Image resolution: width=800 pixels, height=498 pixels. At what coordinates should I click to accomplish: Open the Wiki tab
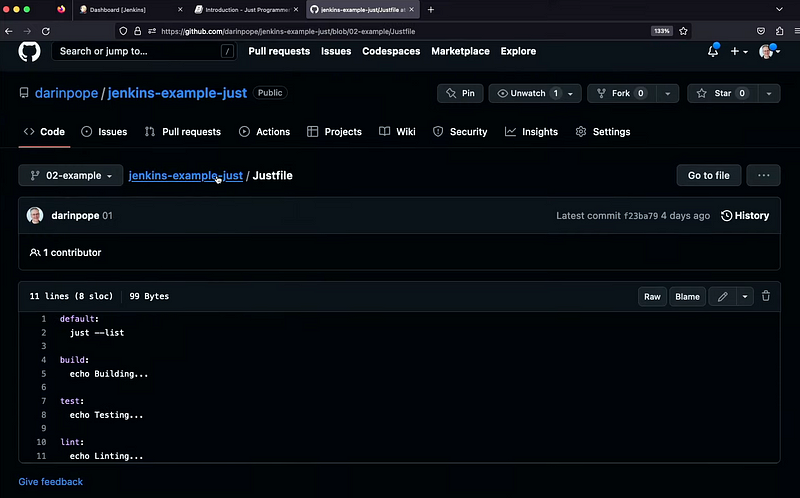coord(397,132)
